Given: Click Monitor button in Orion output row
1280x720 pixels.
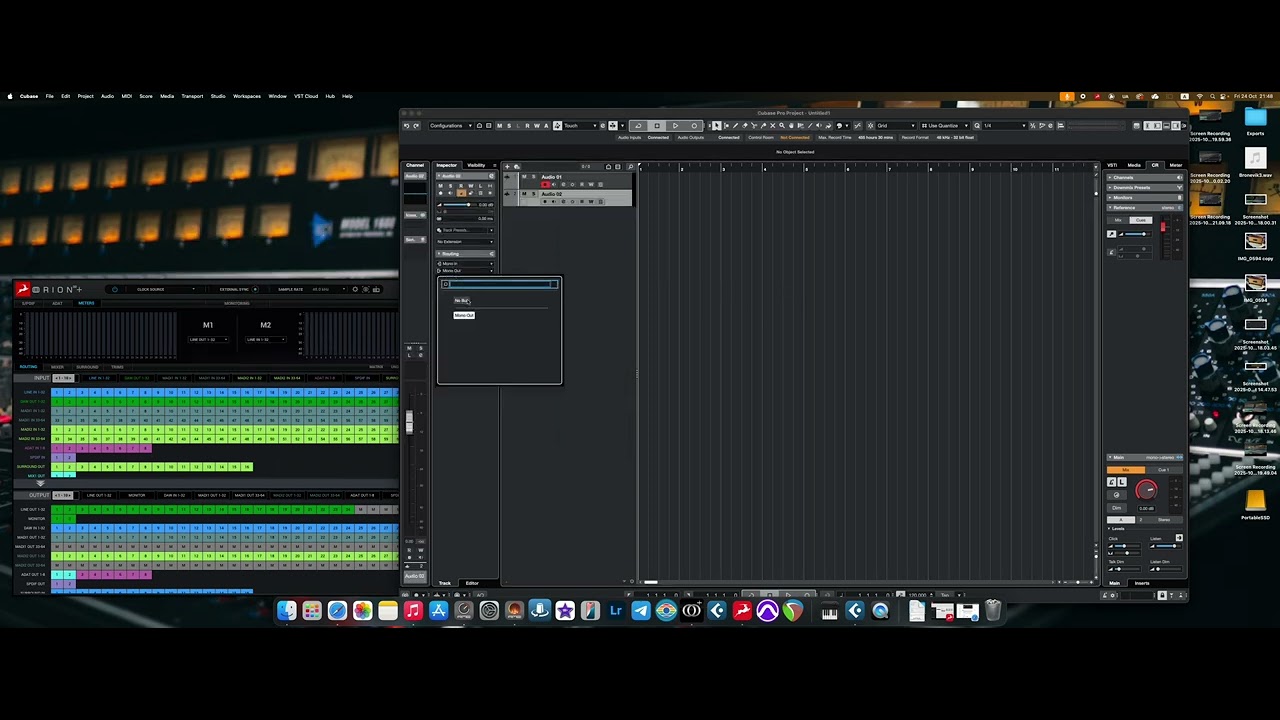Looking at the screenshot, I should (136, 495).
